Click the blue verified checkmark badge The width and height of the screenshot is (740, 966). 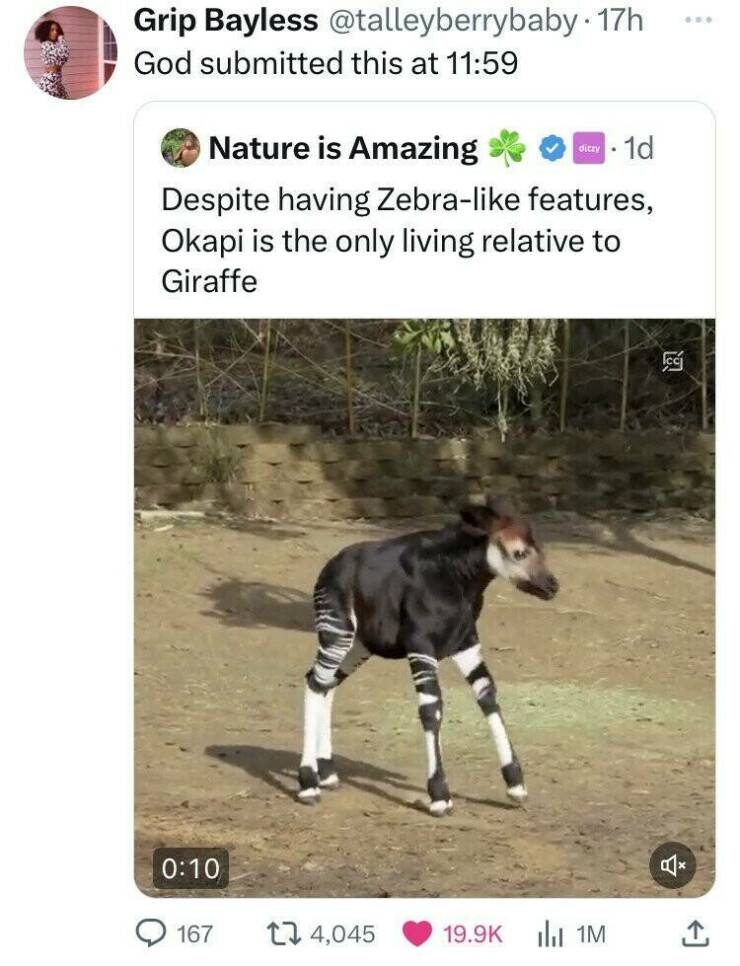[551, 149]
